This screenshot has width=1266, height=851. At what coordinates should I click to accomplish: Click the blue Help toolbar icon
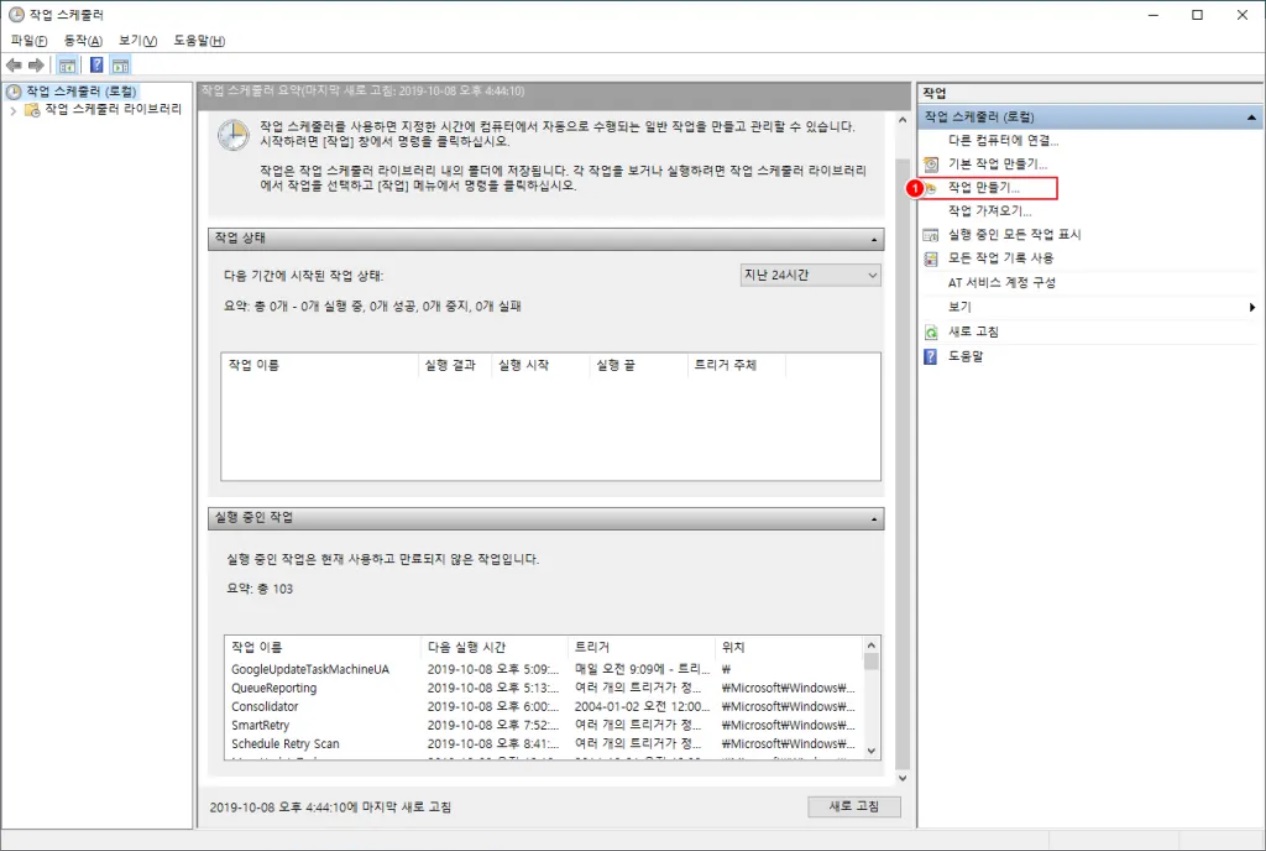point(96,65)
